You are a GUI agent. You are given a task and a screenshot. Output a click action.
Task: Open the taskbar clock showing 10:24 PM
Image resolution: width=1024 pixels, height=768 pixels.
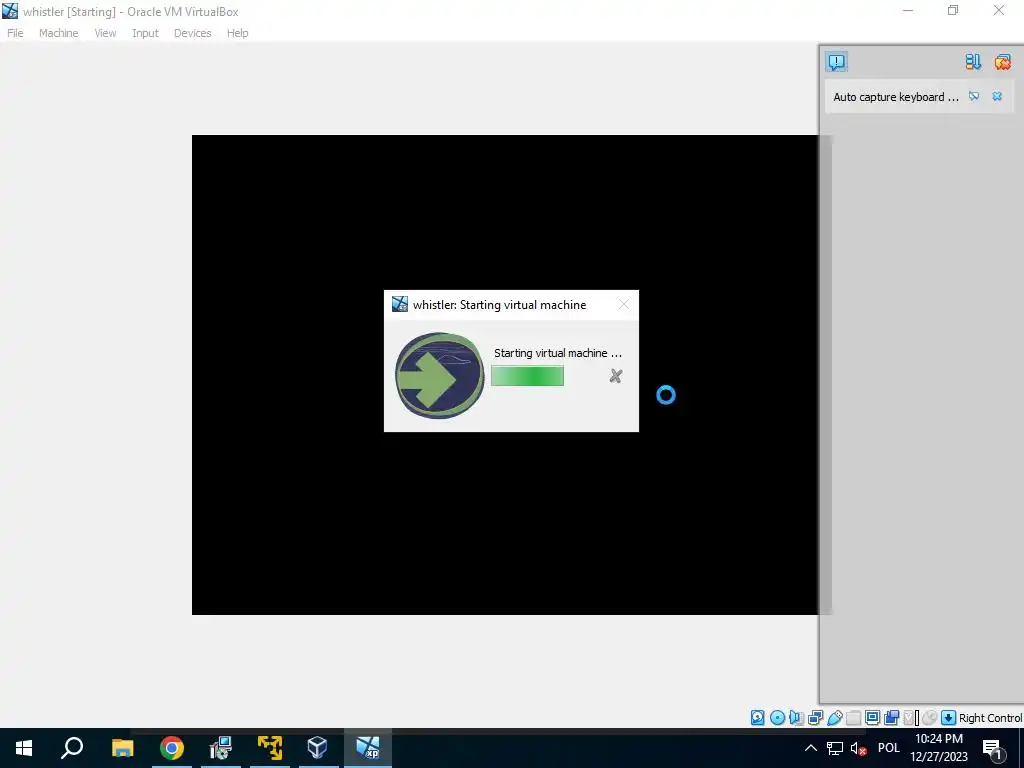938,748
